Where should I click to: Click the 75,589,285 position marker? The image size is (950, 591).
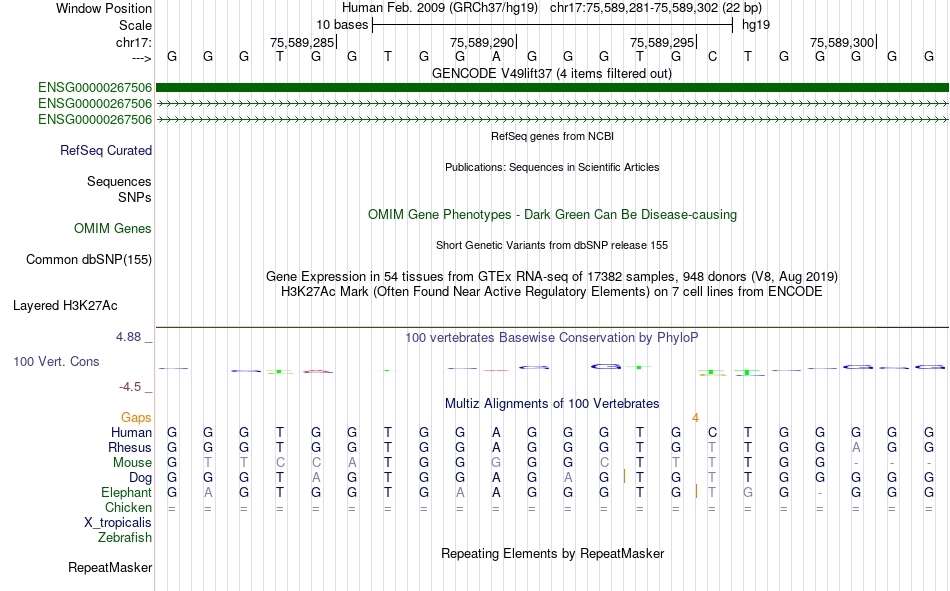302,42
